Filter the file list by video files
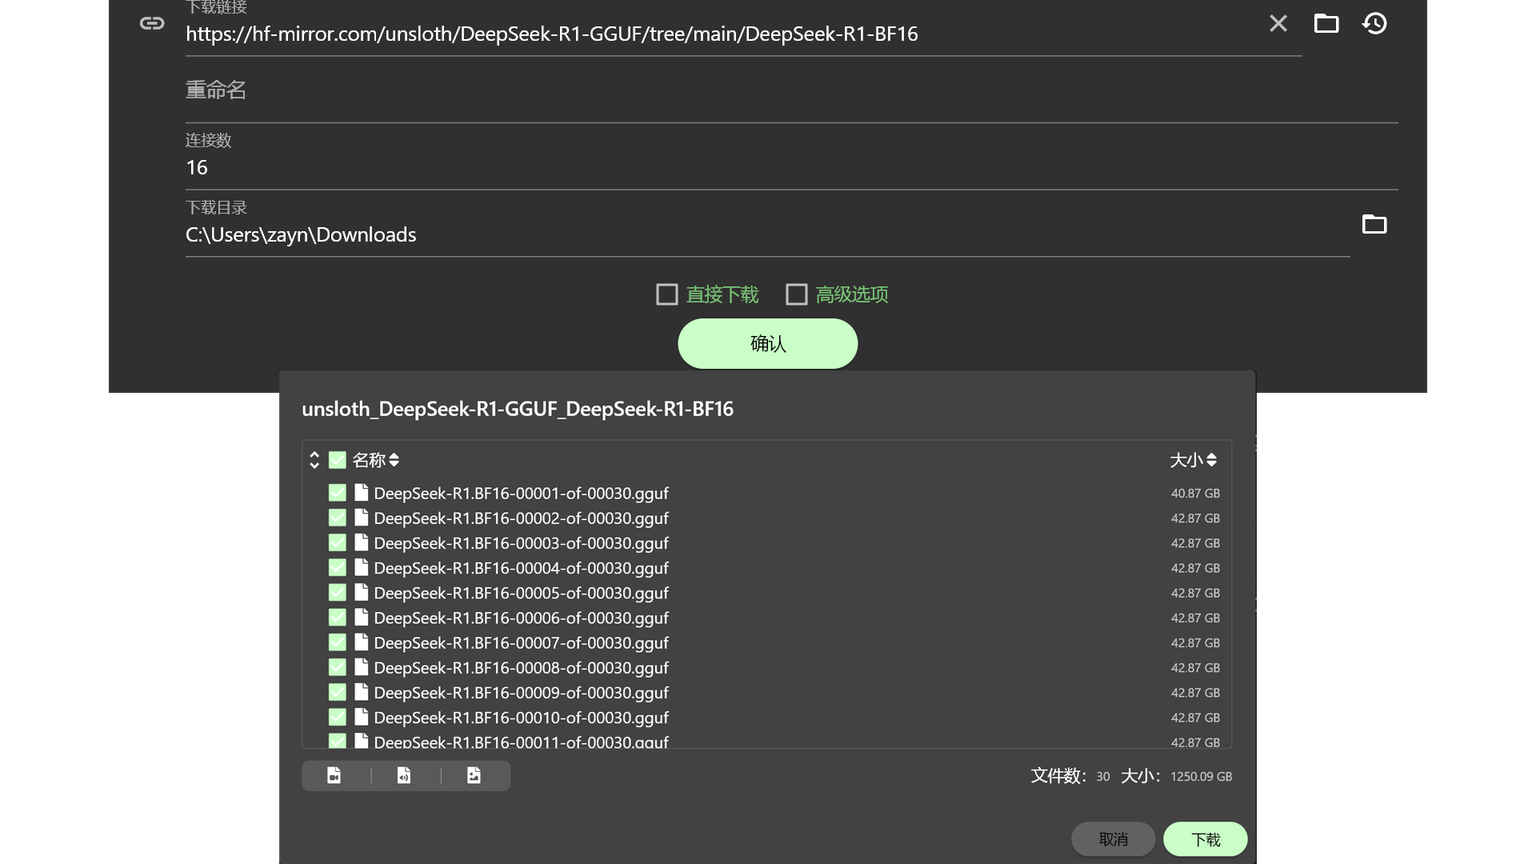1536x864 pixels. [334, 776]
